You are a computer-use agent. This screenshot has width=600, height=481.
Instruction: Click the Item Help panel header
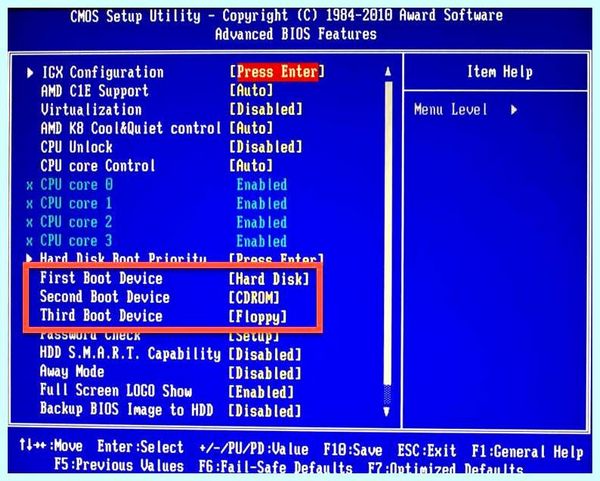tap(500, 72)
